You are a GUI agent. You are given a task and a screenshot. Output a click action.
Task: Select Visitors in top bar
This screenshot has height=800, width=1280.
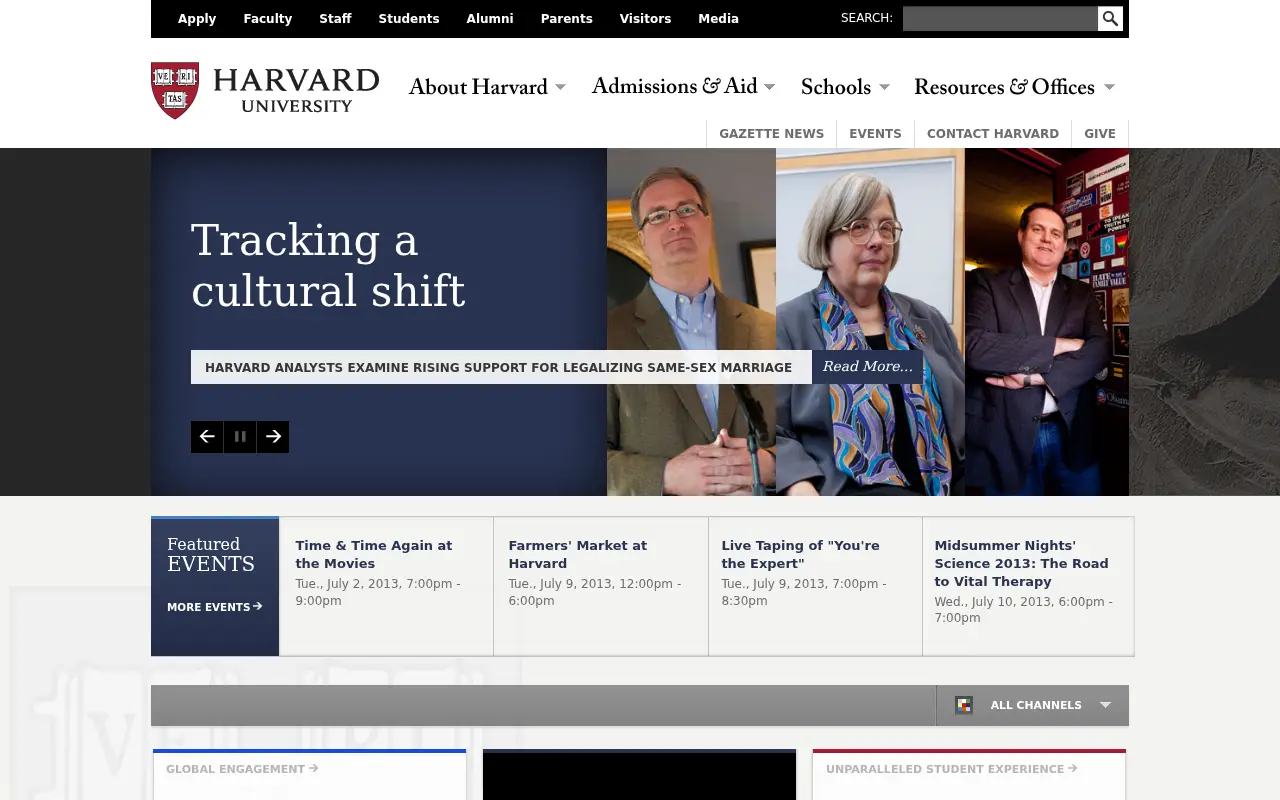(645, 19)
